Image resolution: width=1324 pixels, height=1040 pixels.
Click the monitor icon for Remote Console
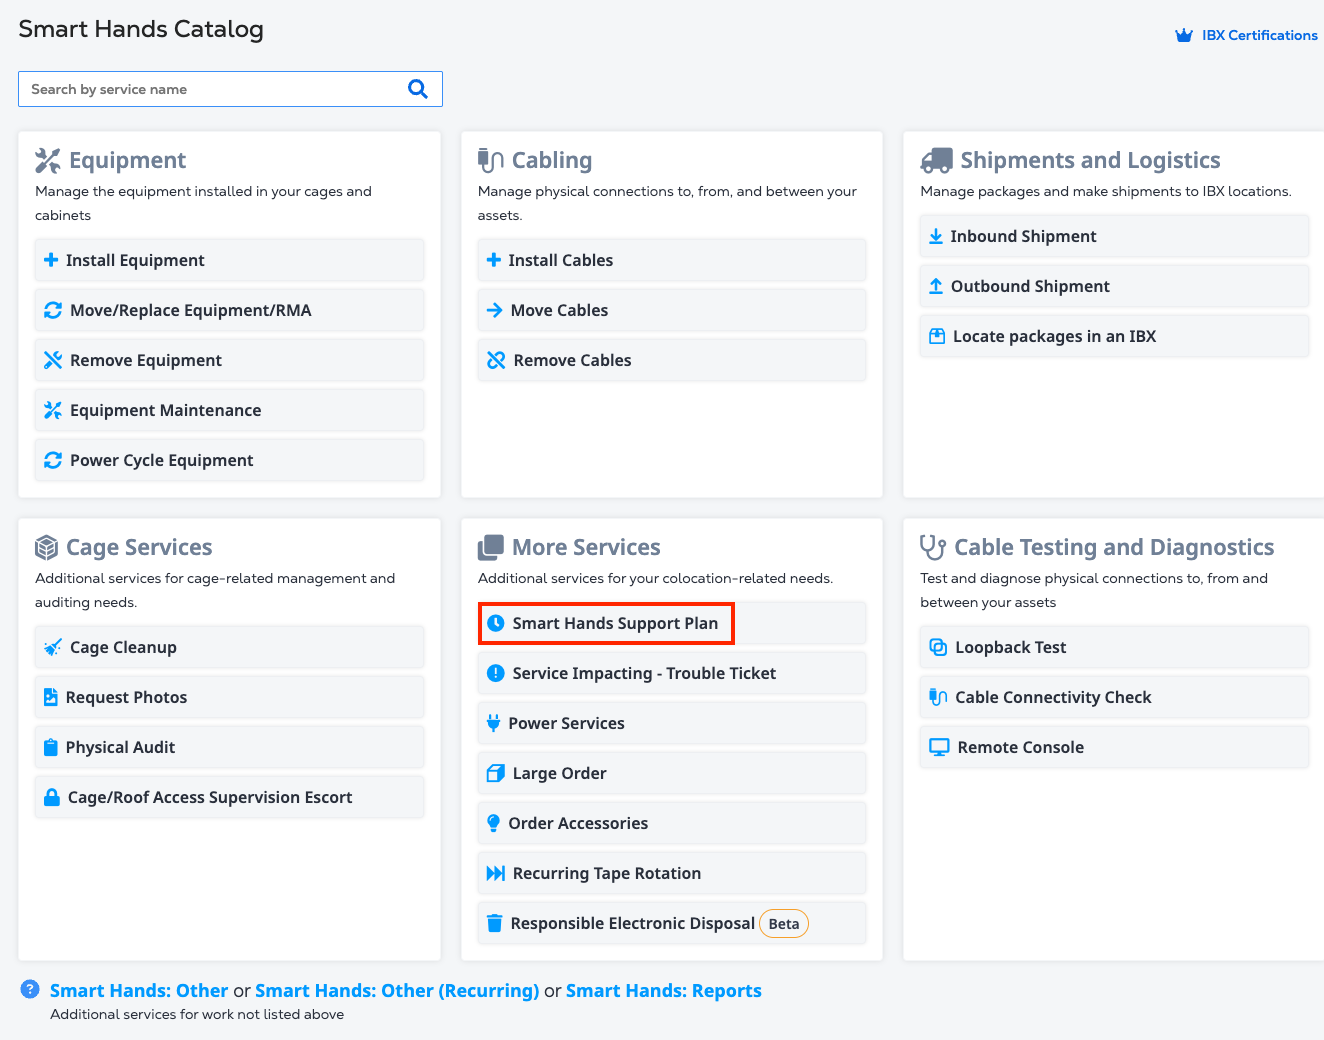939,747
